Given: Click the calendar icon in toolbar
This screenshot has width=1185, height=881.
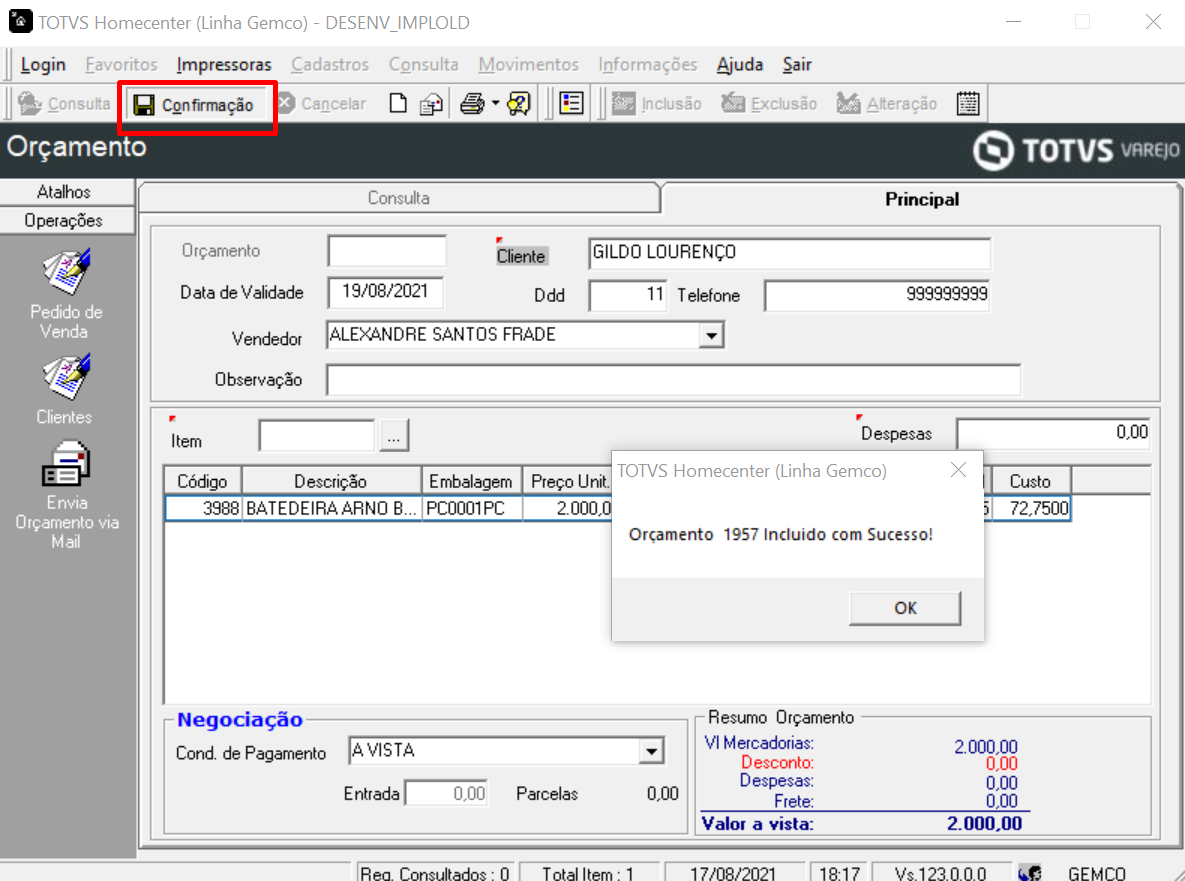Looking at the screenshot, I should point(968,104).
